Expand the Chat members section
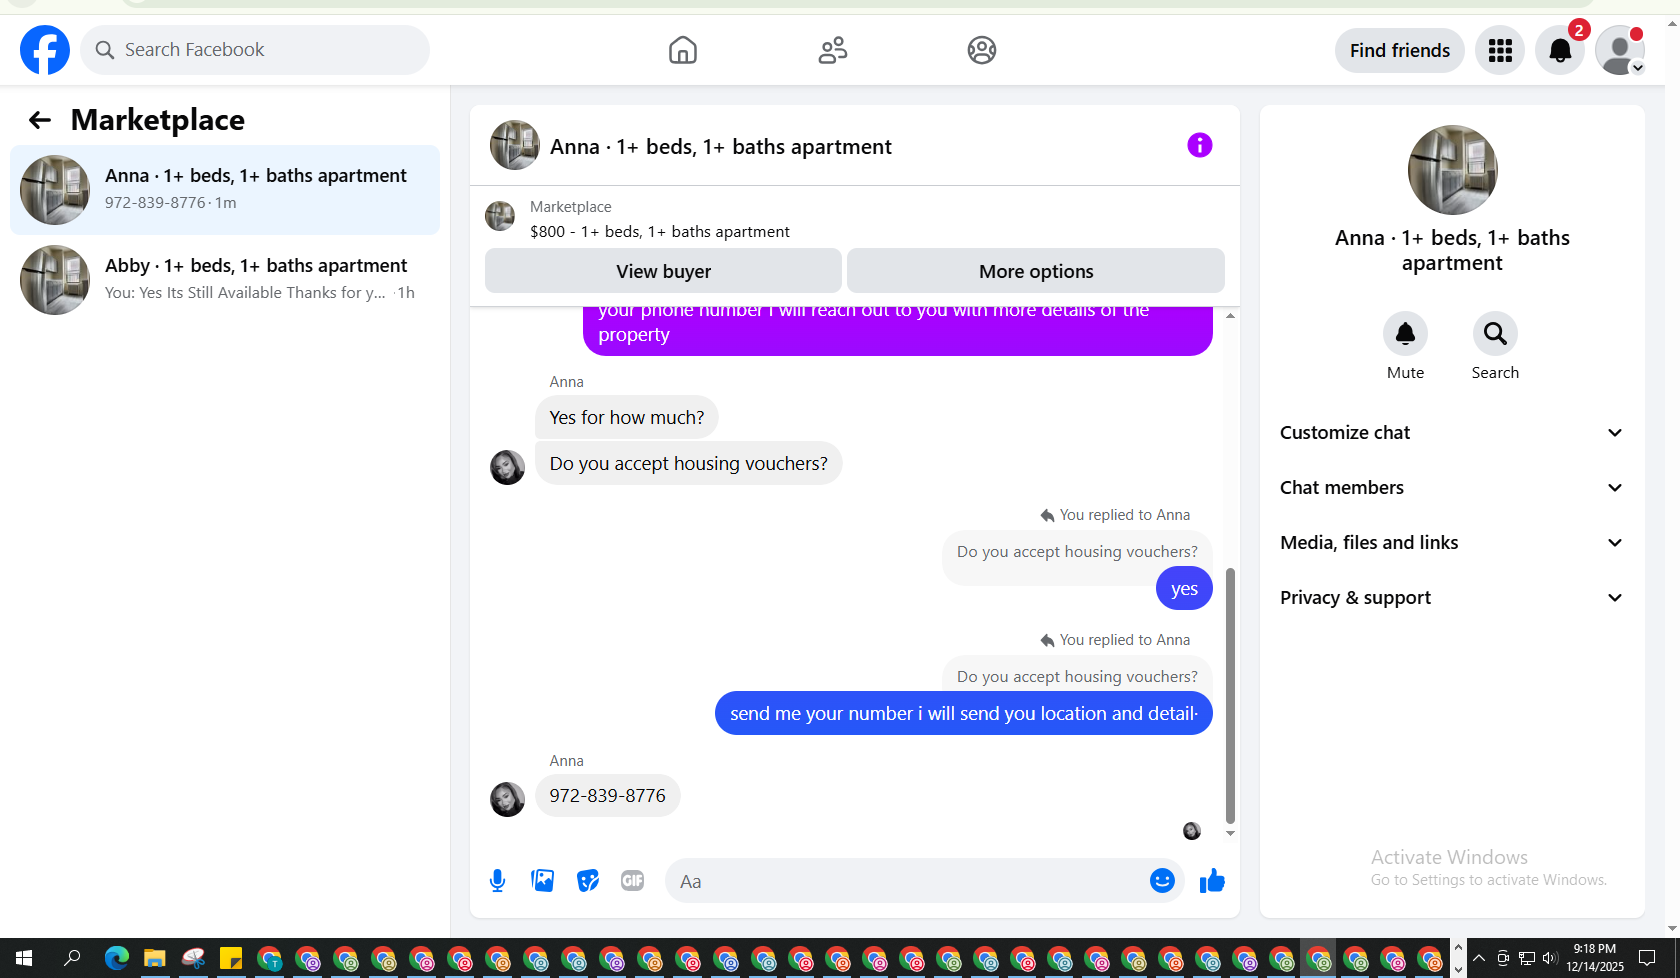Image resolution: width=1680 pixels, height=978 pixels. click(1452, 488)
